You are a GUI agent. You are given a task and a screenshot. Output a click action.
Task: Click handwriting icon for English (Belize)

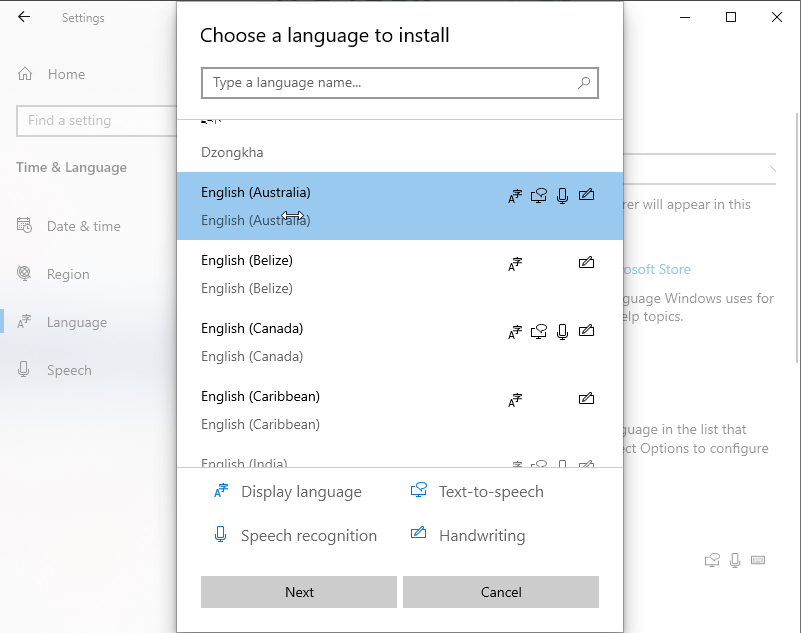pyautogui.click(x=586, y=263)
